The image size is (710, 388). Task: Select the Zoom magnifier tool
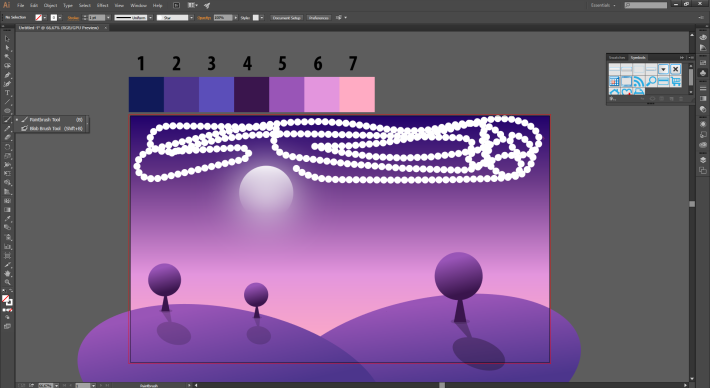(7, 282)
